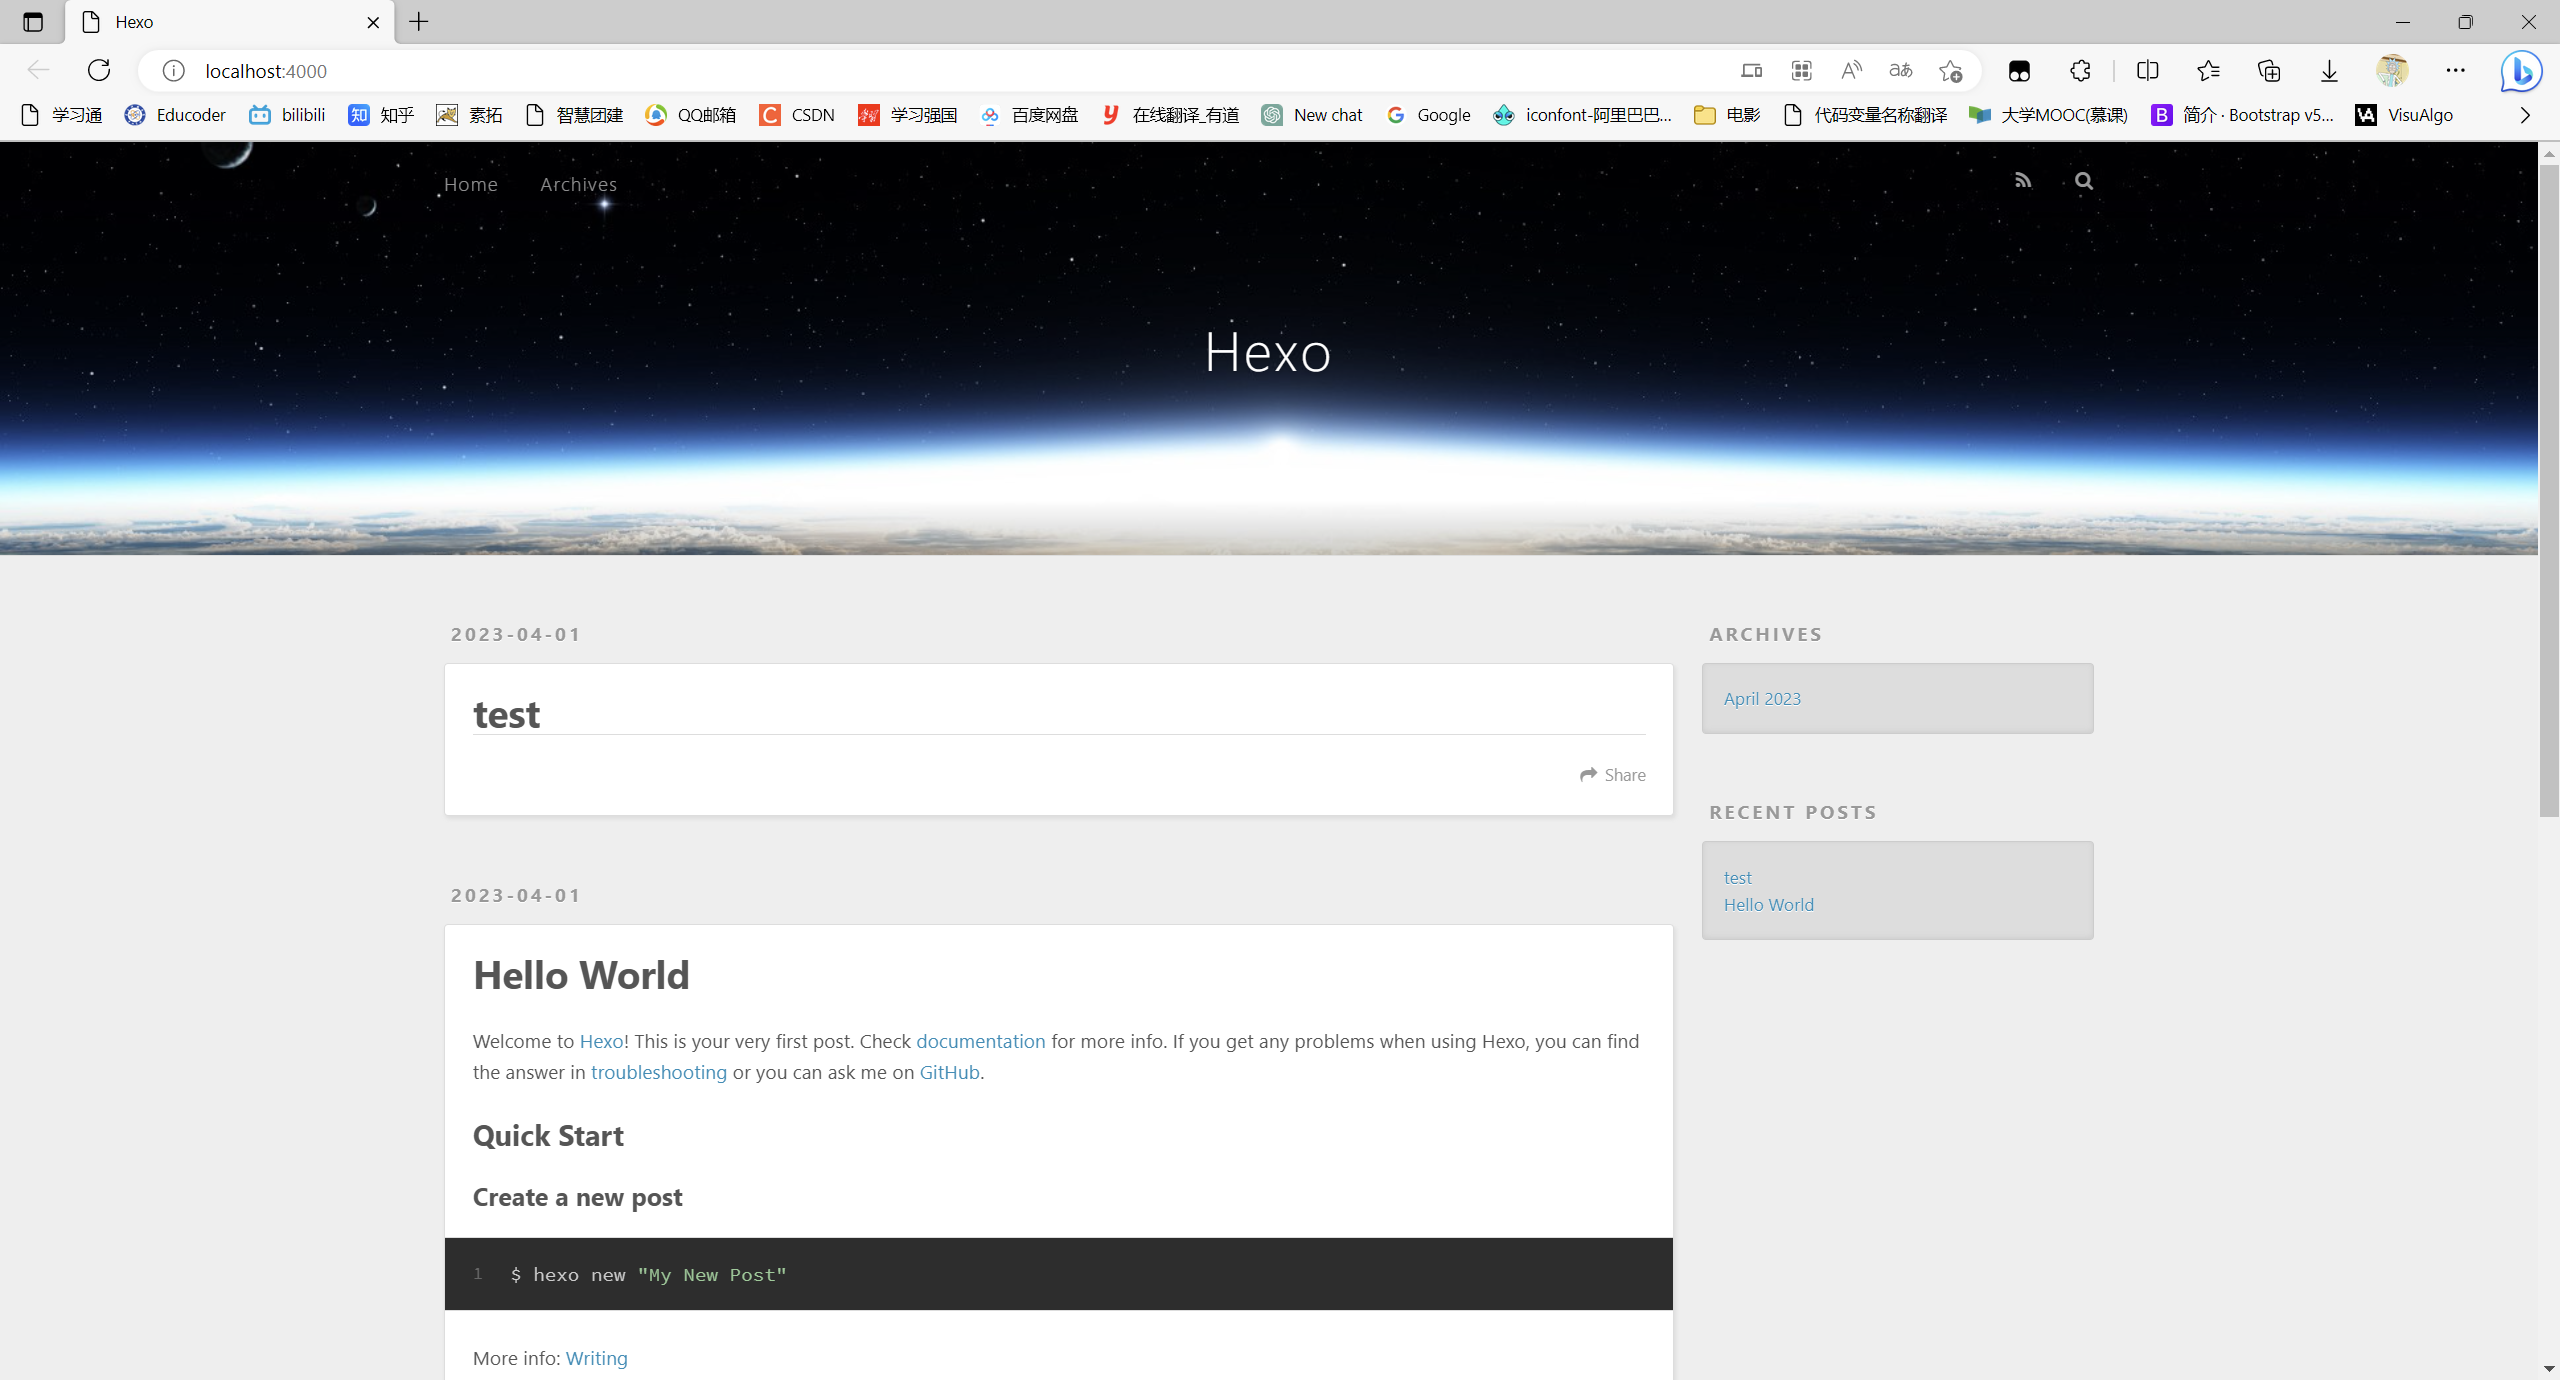Open the dark mask extension icon
The height and width of the screenshot is (1380, 2560).
click(2019, 71)
